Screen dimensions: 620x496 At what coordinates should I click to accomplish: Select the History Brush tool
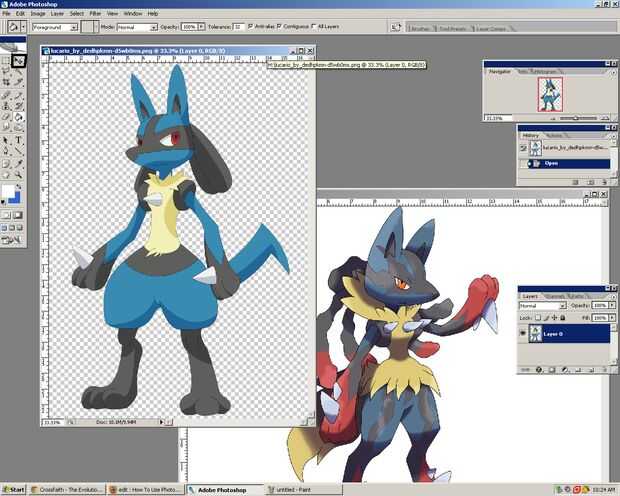pyautogui.click(x=18, y=106)
